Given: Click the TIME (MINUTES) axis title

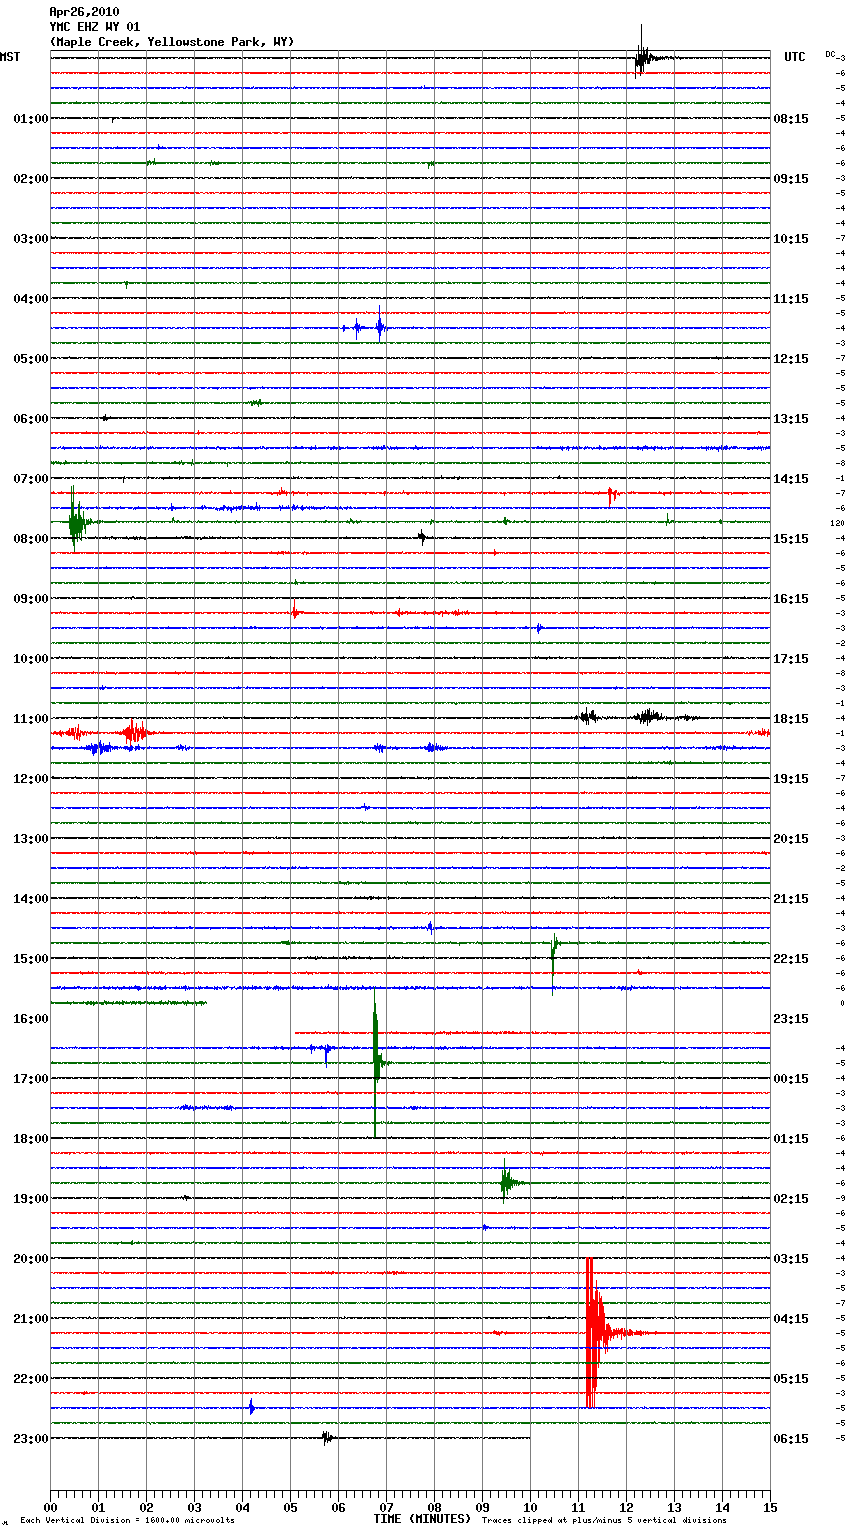Looking at the screenshot, I should click(x=422, y=1519).
